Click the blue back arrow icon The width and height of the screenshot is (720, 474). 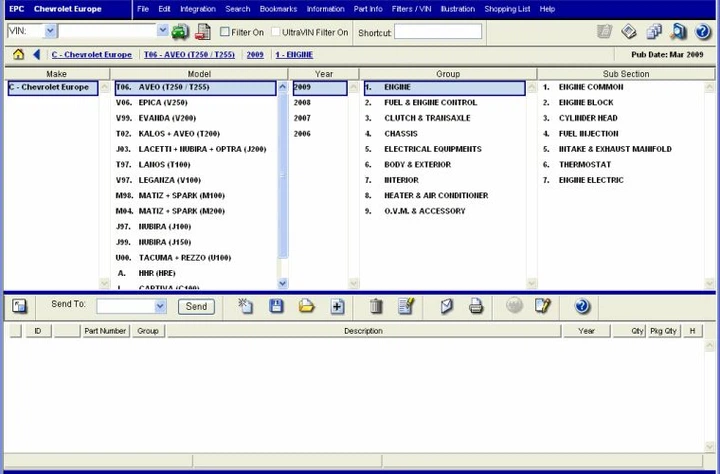[37, 54]
